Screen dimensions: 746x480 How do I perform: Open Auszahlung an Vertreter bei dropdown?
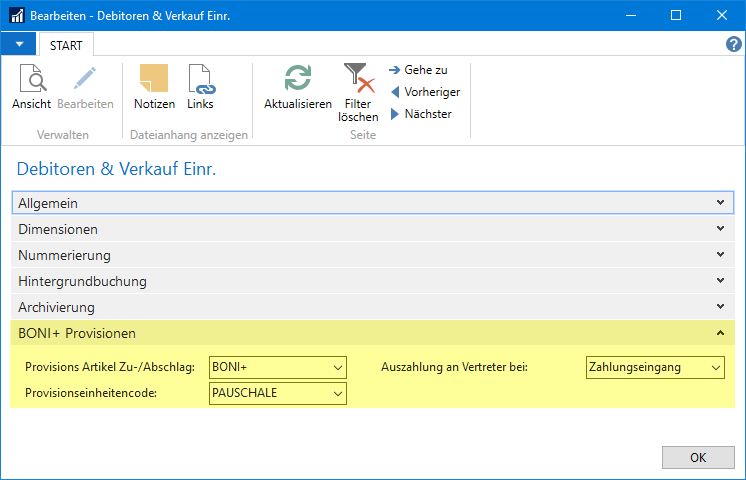(715, 367)
